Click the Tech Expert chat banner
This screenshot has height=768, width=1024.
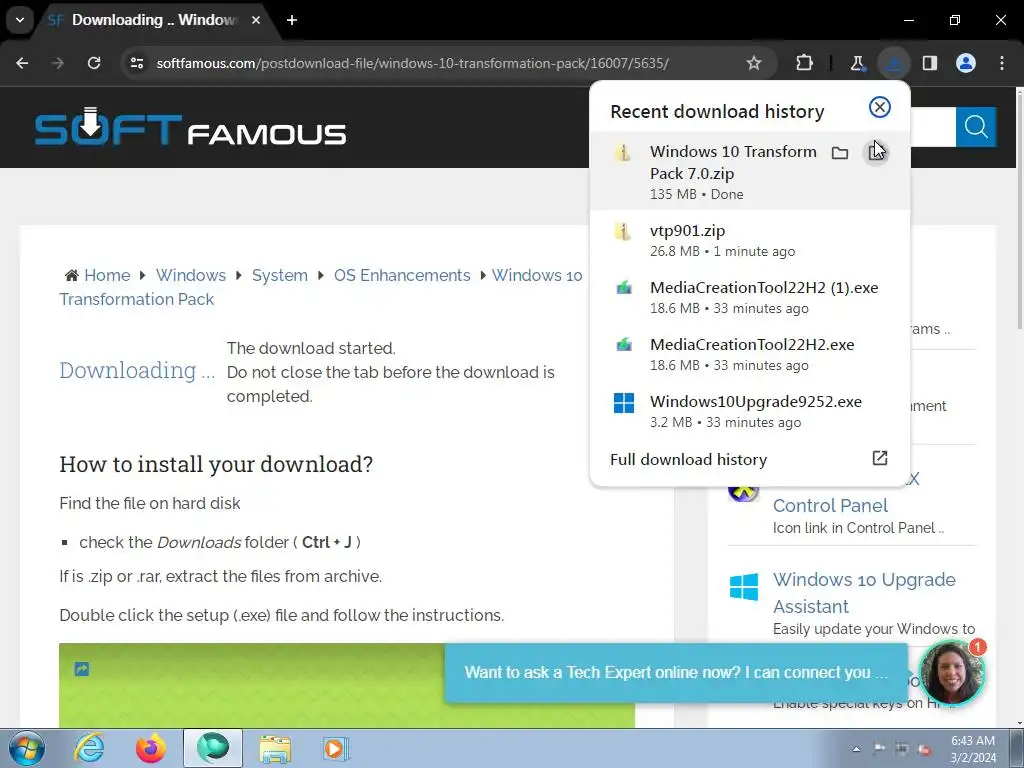(675, 673)
